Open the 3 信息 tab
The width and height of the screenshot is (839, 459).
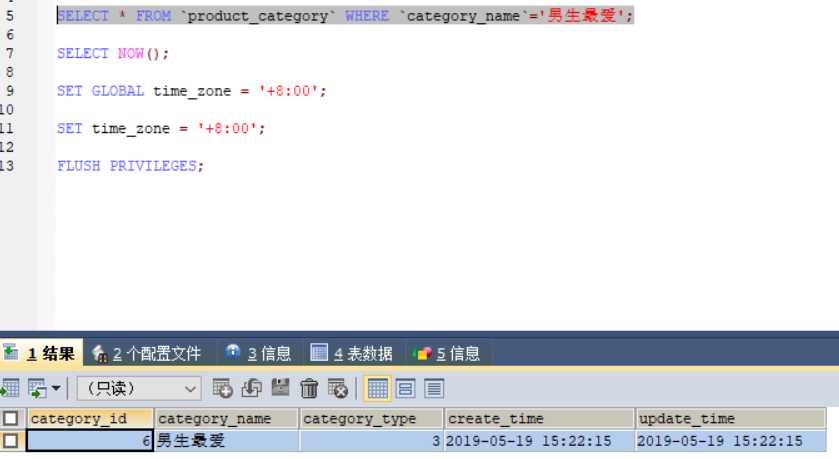pos(260,353)
